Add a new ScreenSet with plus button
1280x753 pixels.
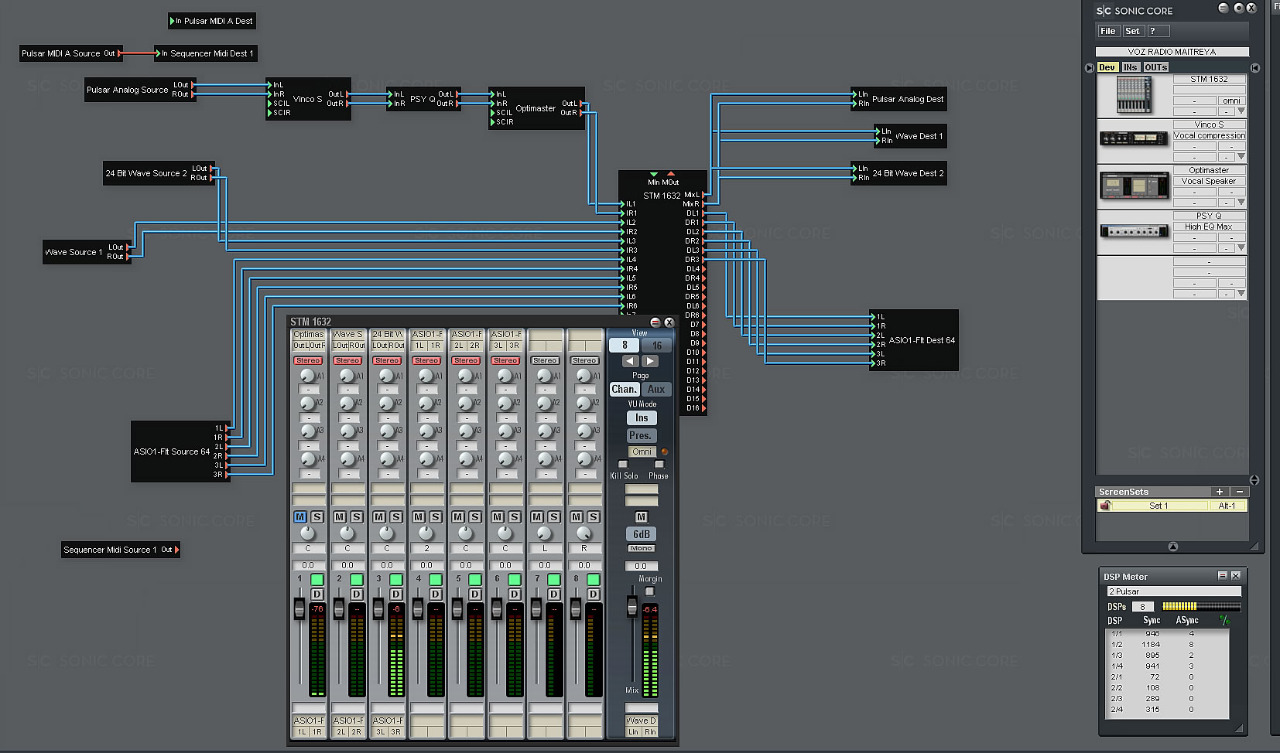1220,492
